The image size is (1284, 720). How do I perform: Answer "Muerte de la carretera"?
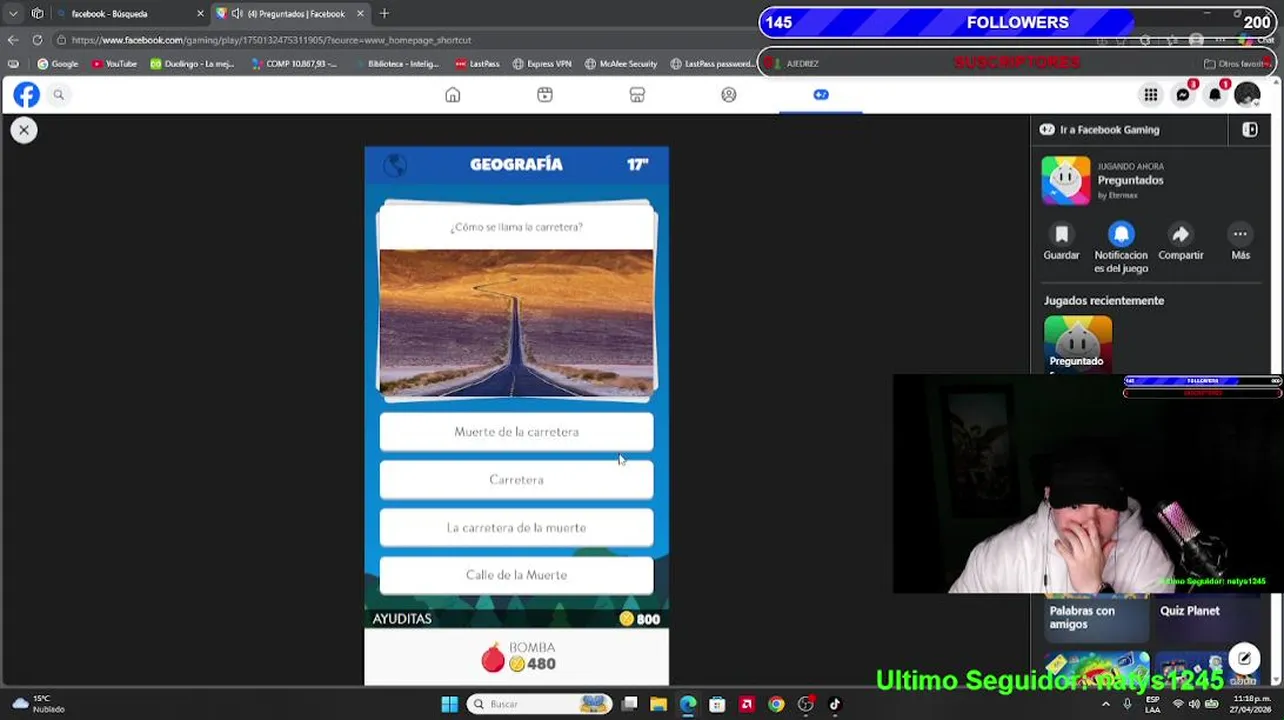[x=516, y=432]
